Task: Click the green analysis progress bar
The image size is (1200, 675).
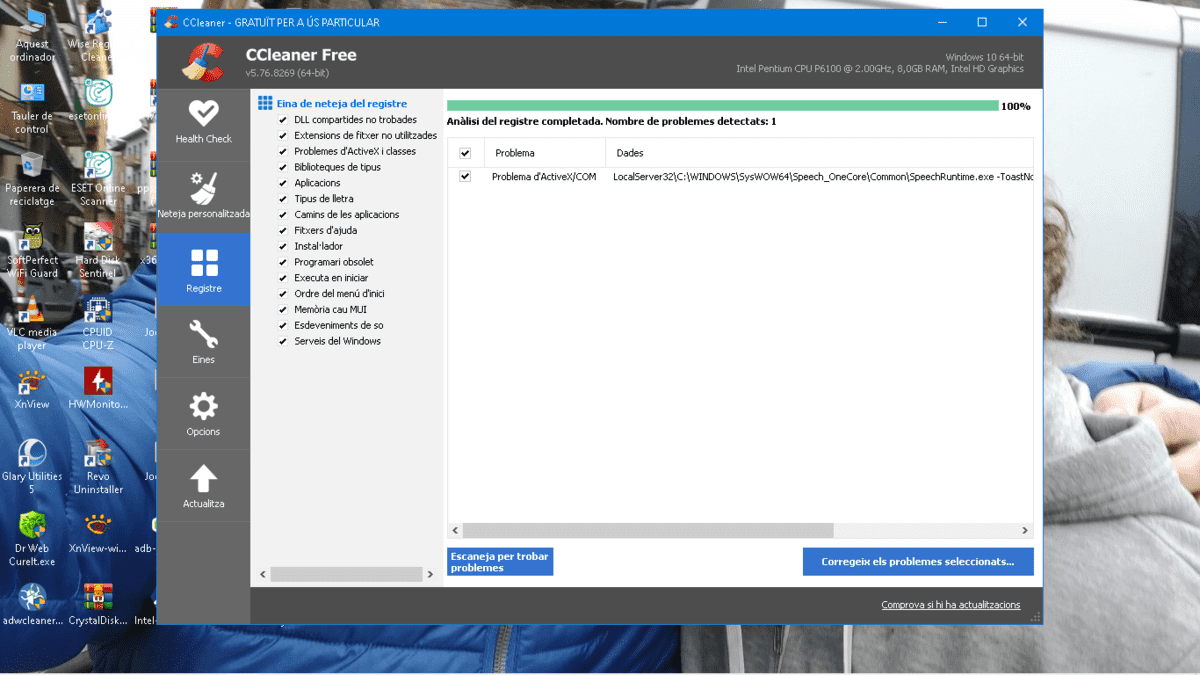Action: tap(722, 106)
